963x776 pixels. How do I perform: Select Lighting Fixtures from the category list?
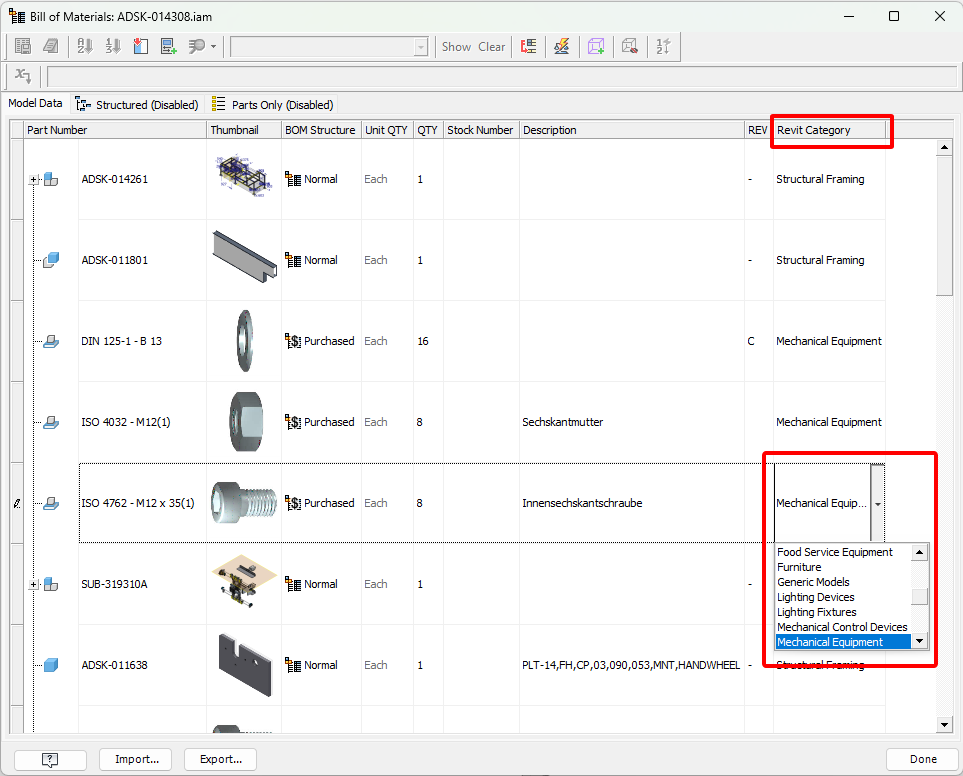tap(816, 612)
